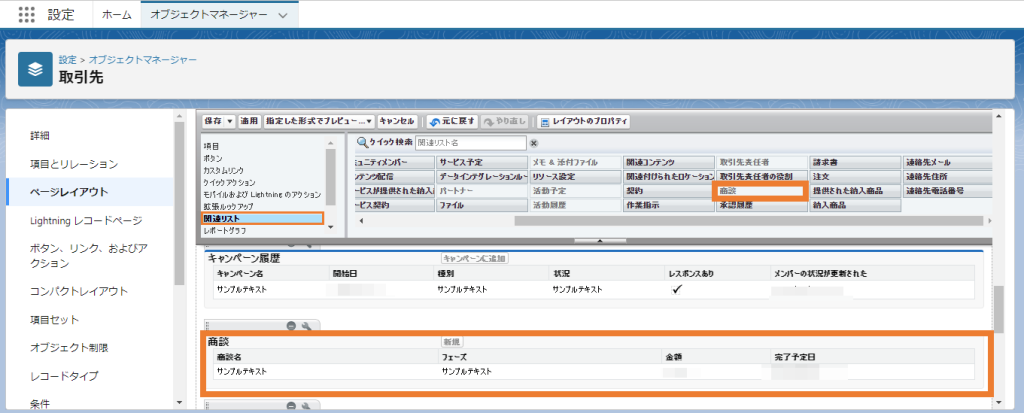1024x413 pixels.
Task: Click the 請求書 palette item
Action: [854, 162]
